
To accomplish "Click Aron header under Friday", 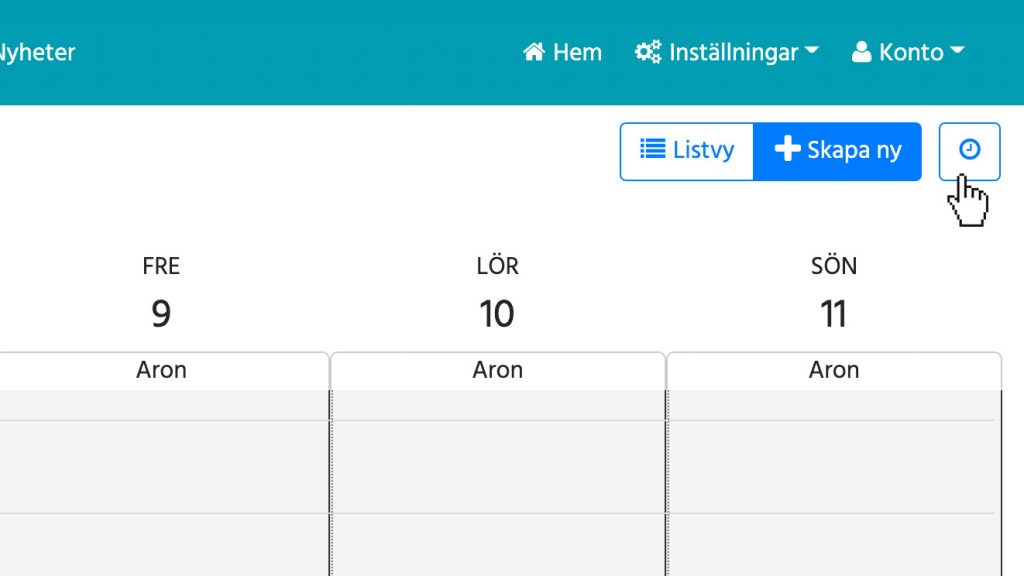I will point(161,370).
